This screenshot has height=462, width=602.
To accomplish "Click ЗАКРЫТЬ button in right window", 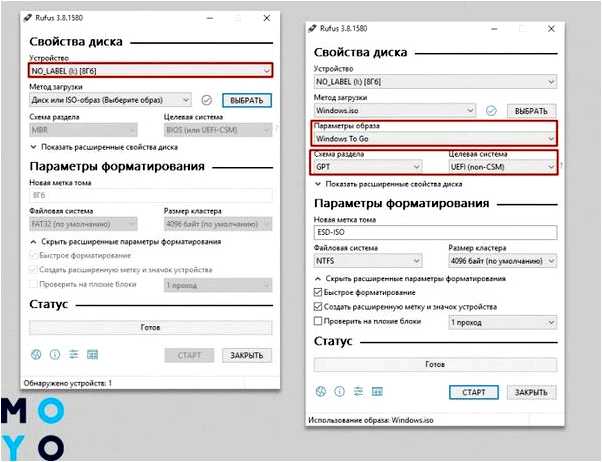I will 531,392.
